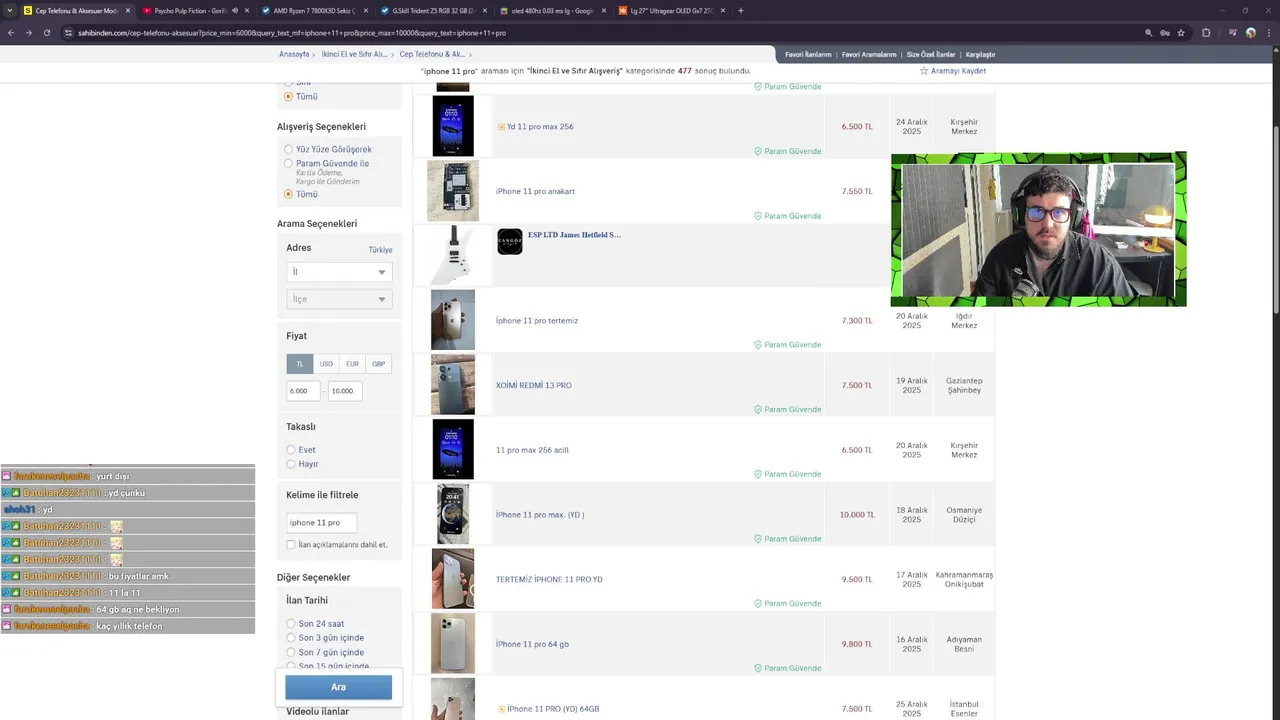Click highlight icon beside Yd 11 pro max 256
The height and width of the screenshot is (720, 1280).
point(501,127)
